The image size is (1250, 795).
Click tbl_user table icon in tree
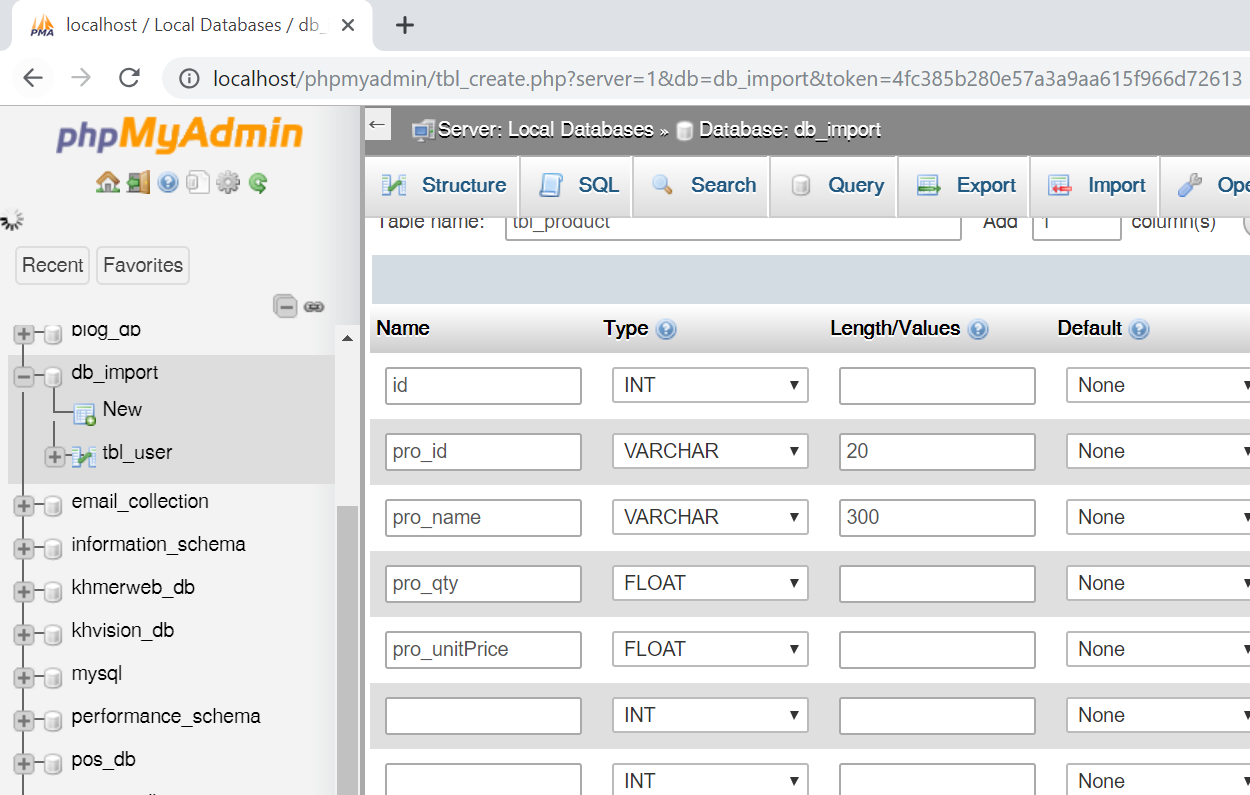click(x=84, y=455)
